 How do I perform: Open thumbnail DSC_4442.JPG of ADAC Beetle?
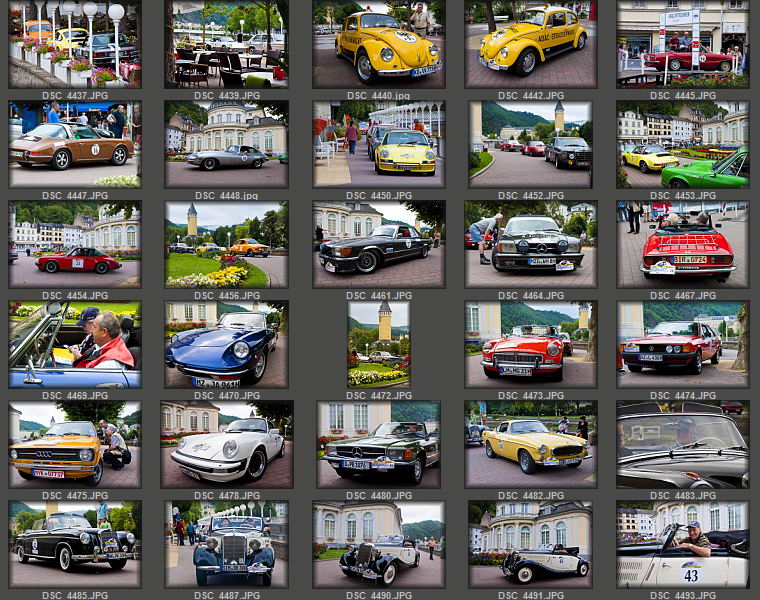coord(530,44)
